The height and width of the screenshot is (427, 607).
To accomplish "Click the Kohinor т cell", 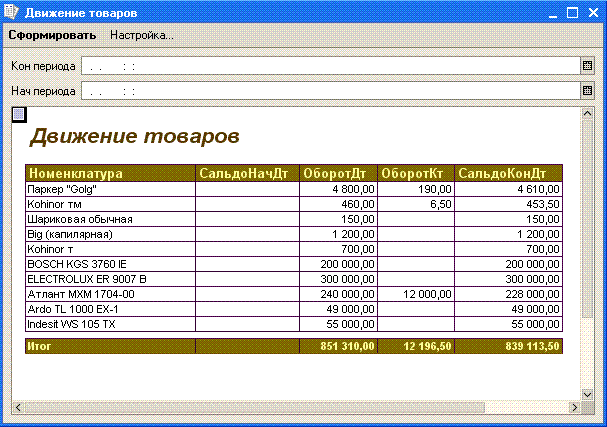I will pos(110,249).
